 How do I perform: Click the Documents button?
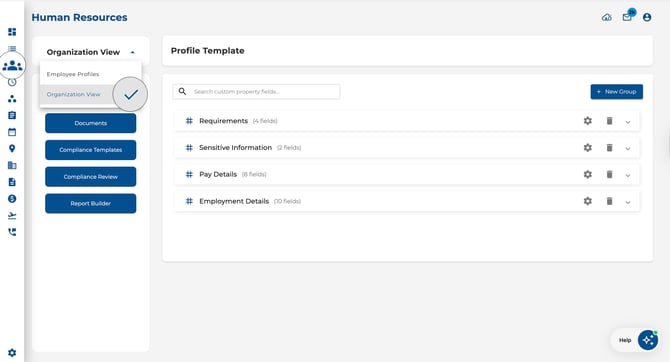pyautogui.click(x=91, y=123)
